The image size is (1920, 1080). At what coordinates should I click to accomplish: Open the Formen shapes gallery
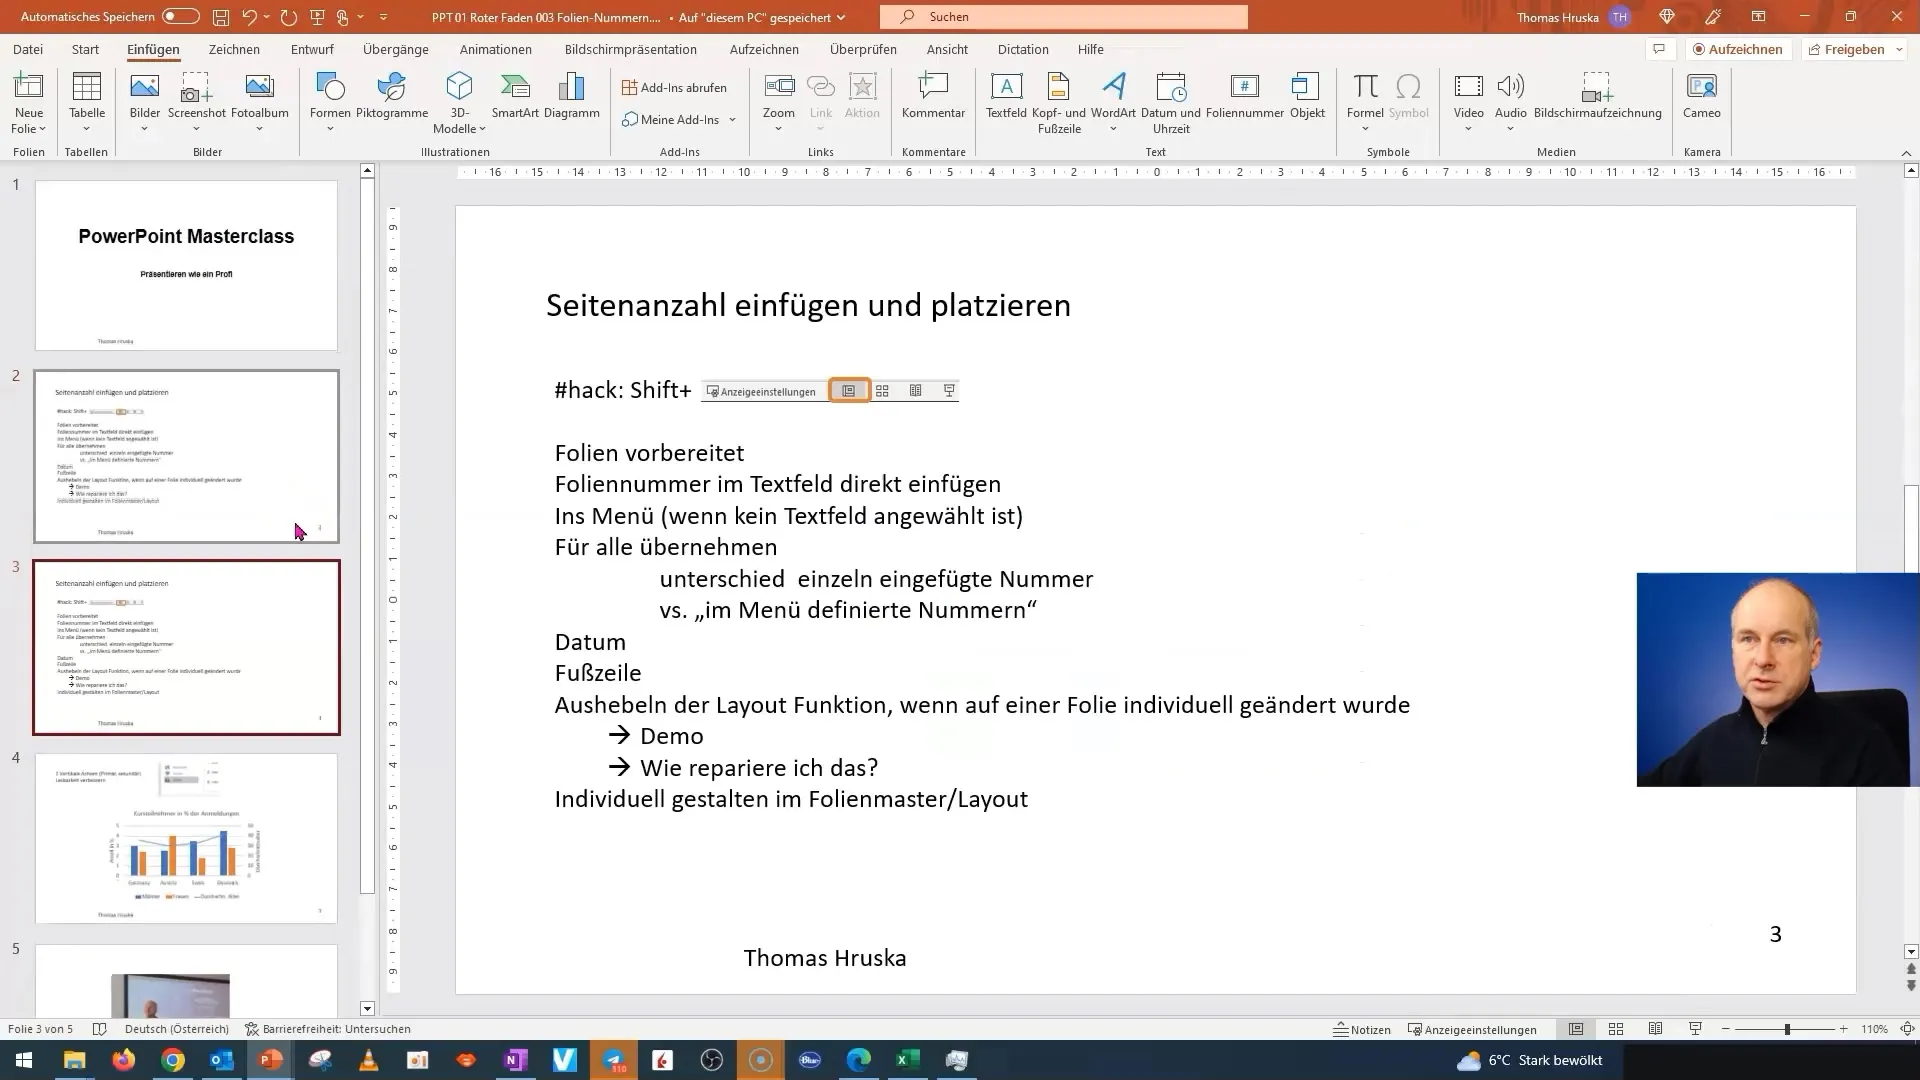pyautogui.click(x=330, y=102)
